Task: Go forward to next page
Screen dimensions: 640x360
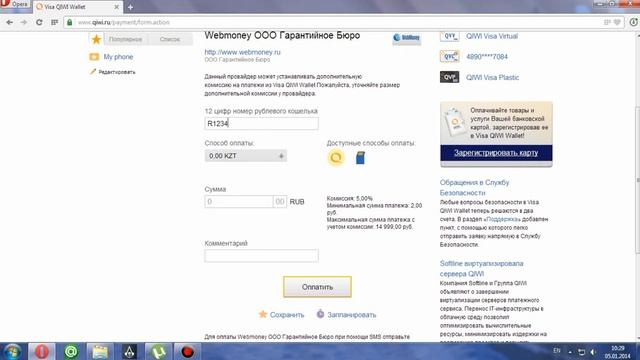Action: click(24, 22)
